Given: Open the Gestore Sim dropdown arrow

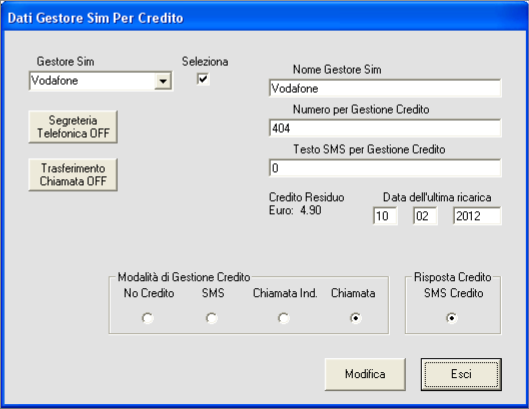Looking at the screenshot, I should pos(163,81).
